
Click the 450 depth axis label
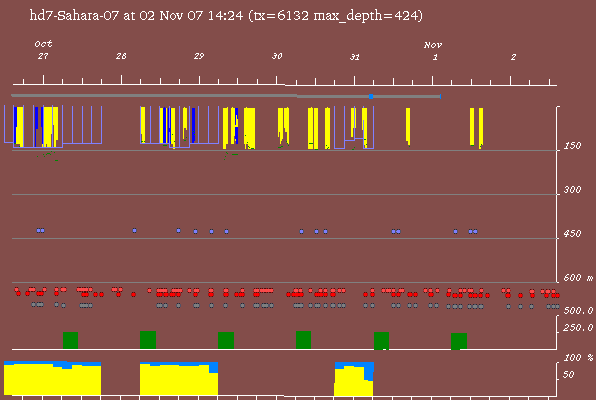[572, 233]
